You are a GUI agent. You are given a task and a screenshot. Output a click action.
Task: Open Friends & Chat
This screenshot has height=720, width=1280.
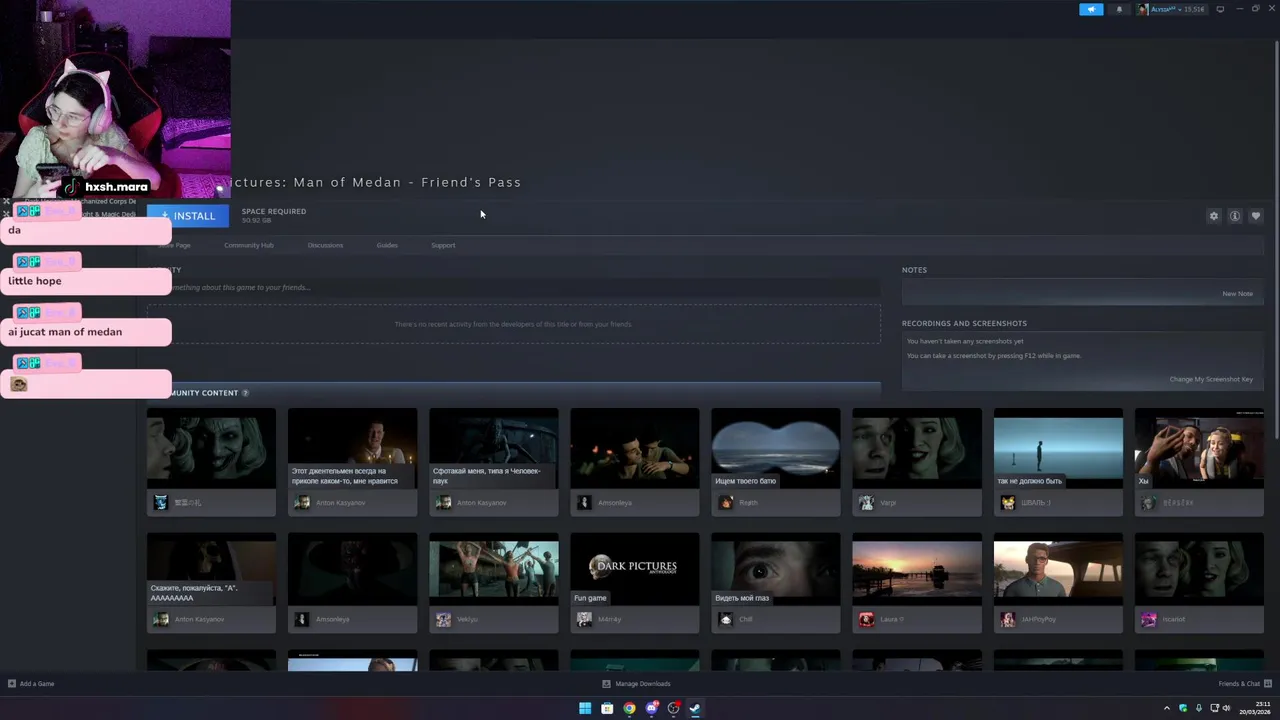pyautogui.click(x=1243, y=684)
